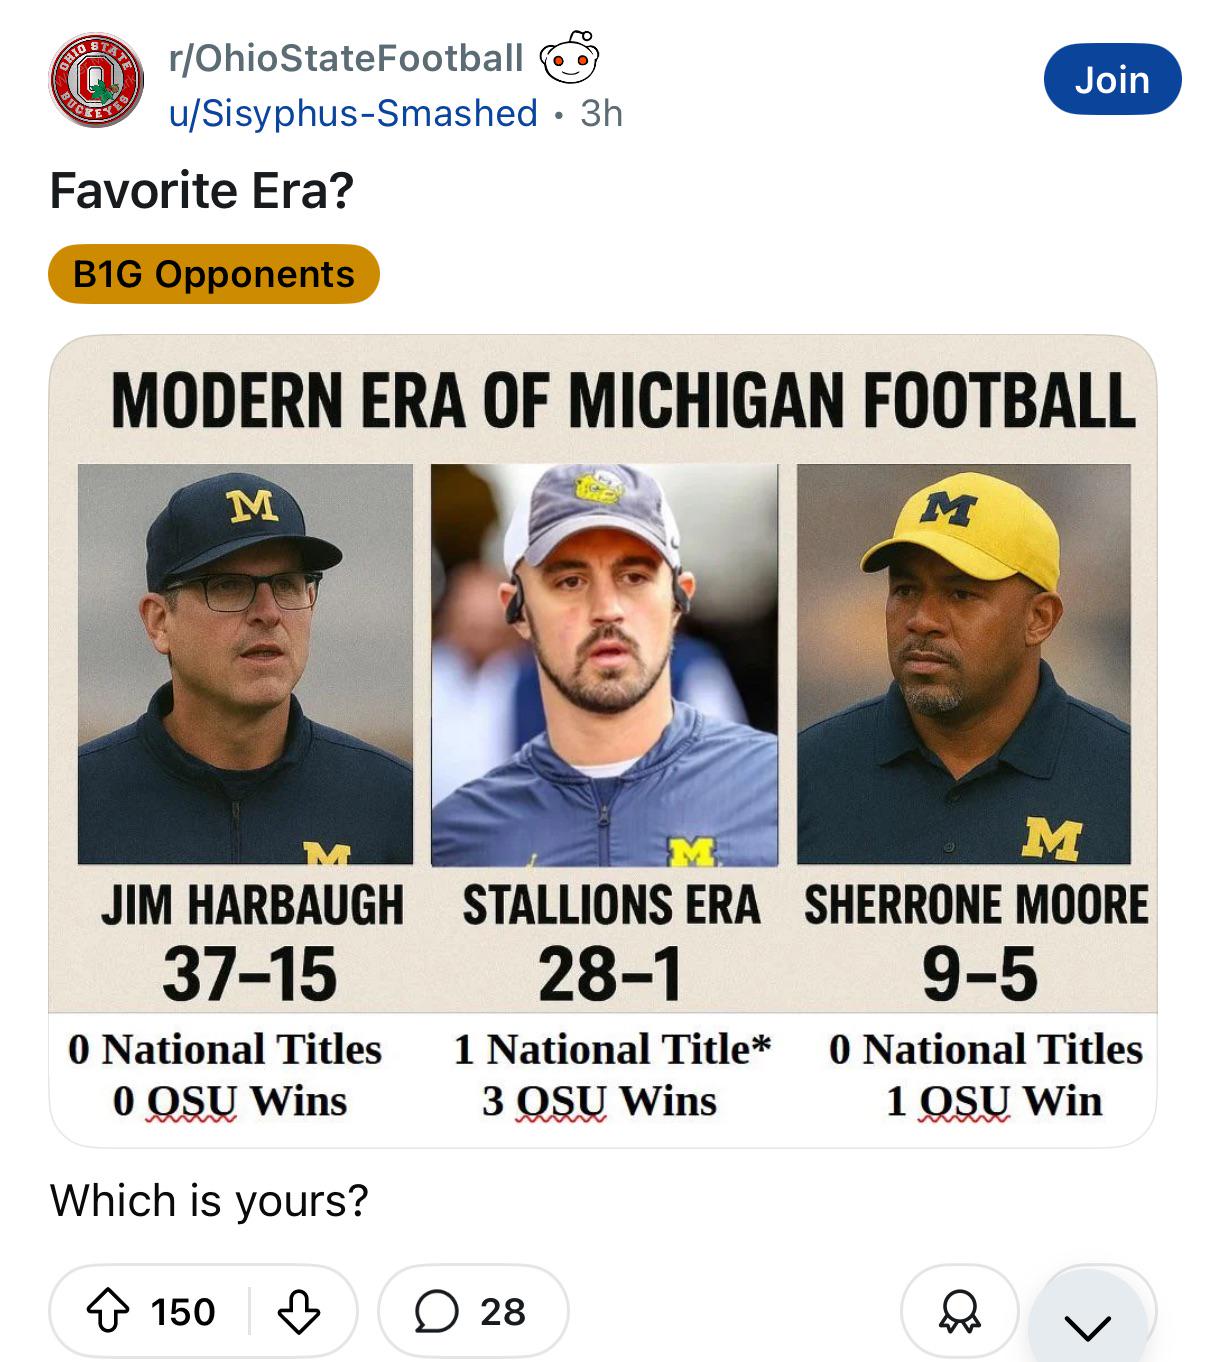Join the OhioStateFootball community

click(x=1112, y=79)
